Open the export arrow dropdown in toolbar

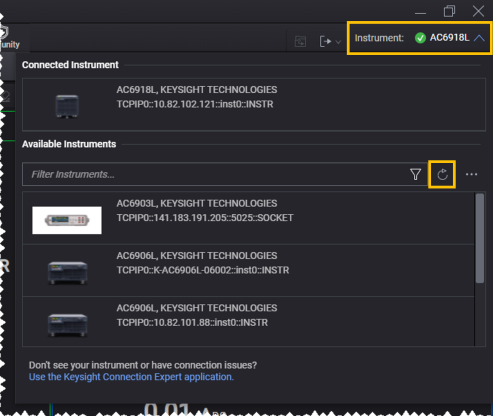(x=330, y=41)
